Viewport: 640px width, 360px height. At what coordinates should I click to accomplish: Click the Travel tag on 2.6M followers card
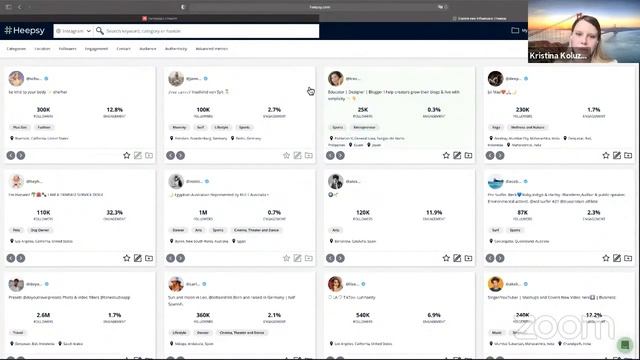tap(18, 333)
